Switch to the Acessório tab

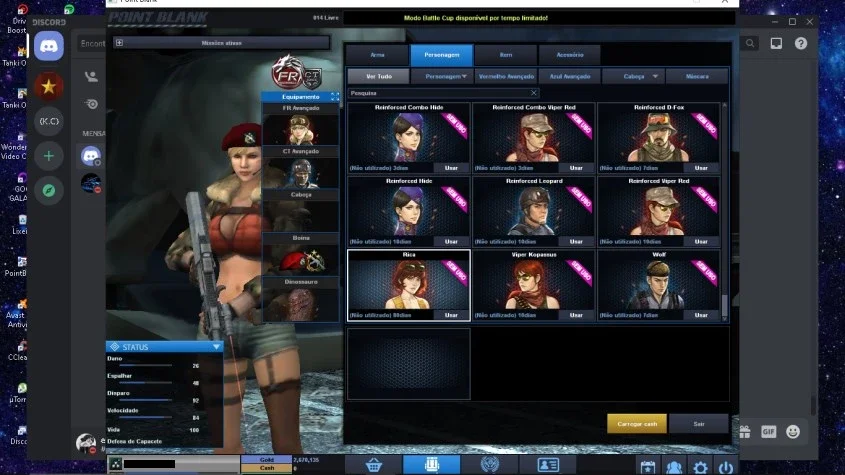(x=570, y=55)
